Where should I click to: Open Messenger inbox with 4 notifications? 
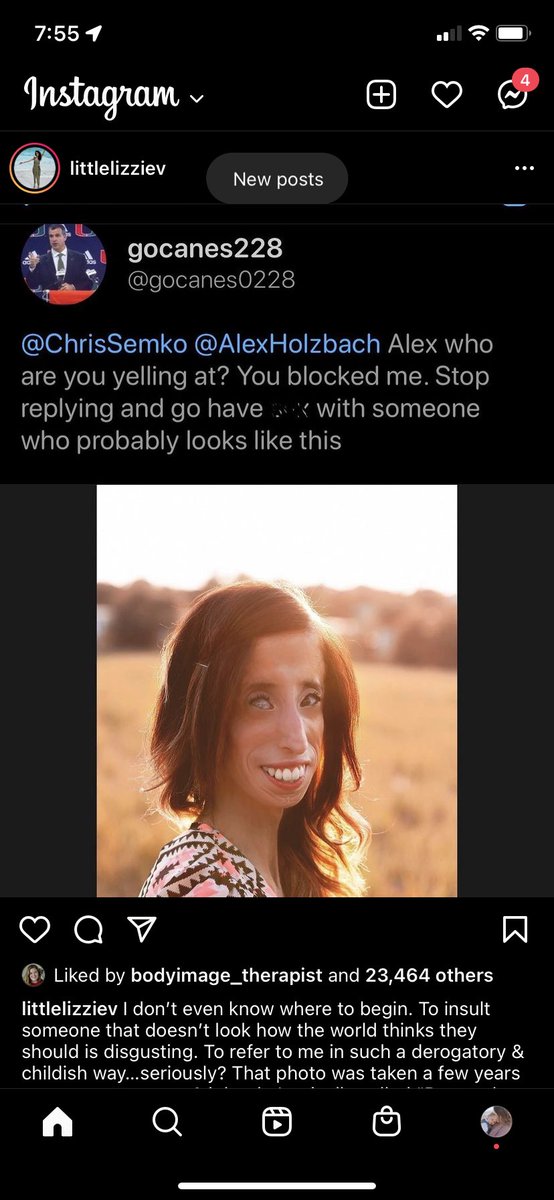coord(513,93)
